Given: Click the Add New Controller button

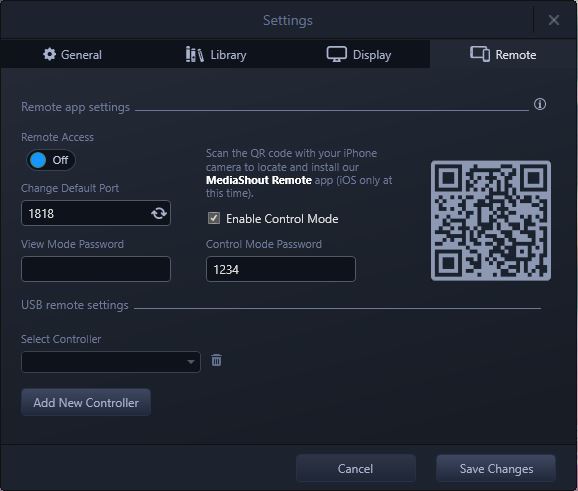Looking at the screenshot, I should point(86,402).
